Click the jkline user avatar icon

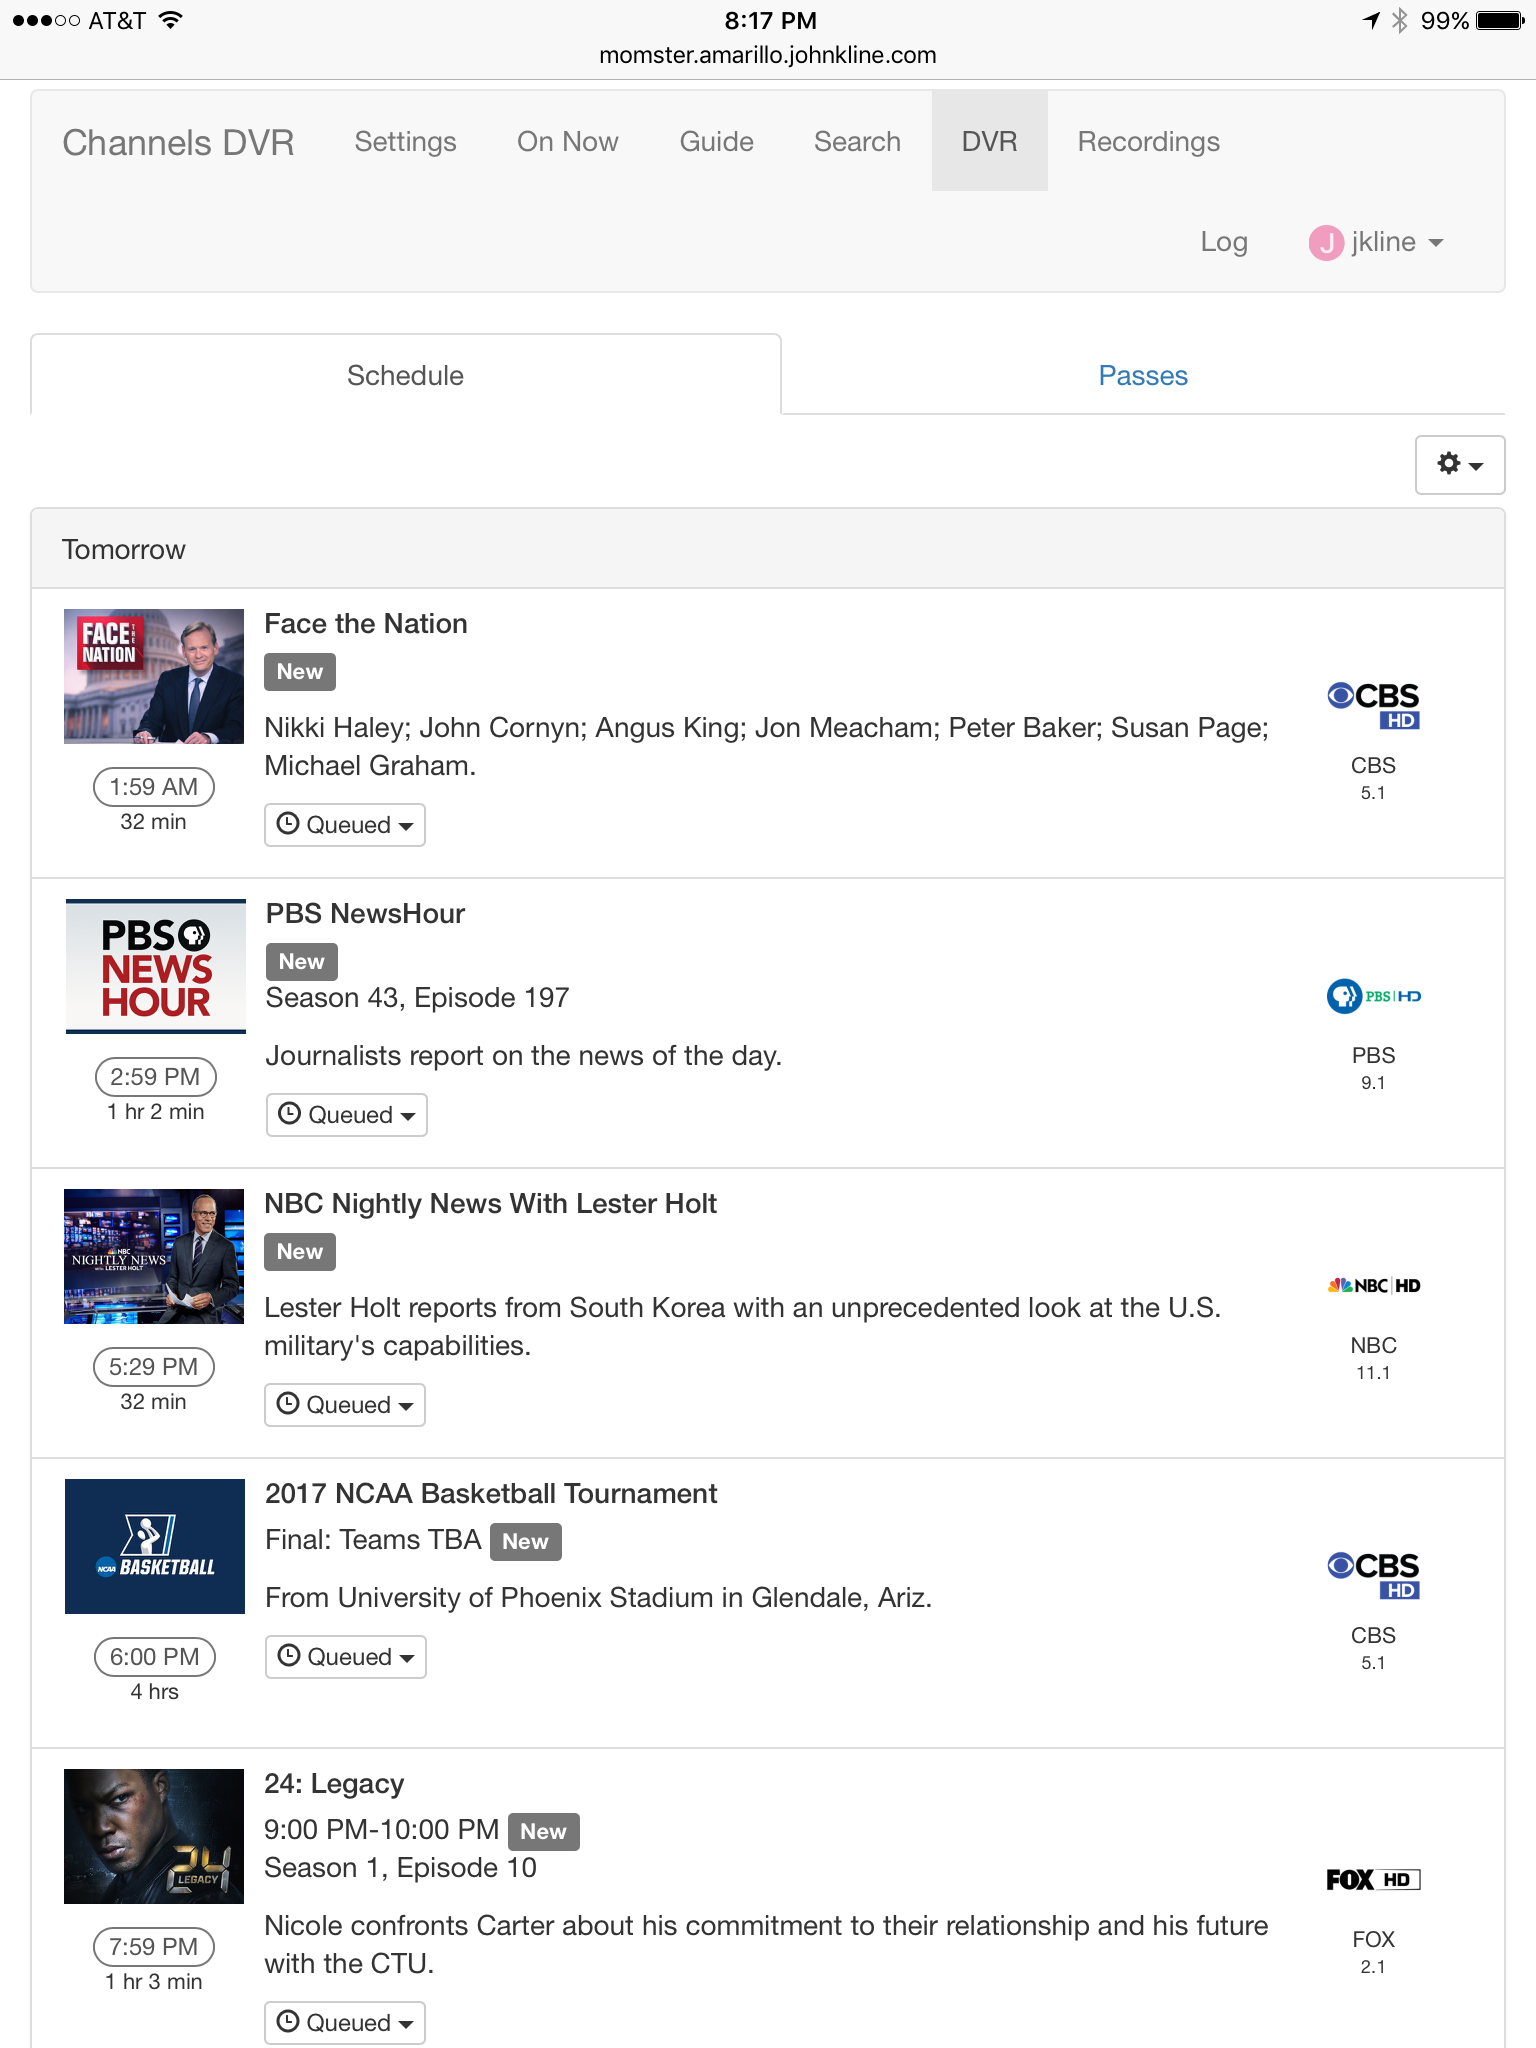click(1325, 243)
